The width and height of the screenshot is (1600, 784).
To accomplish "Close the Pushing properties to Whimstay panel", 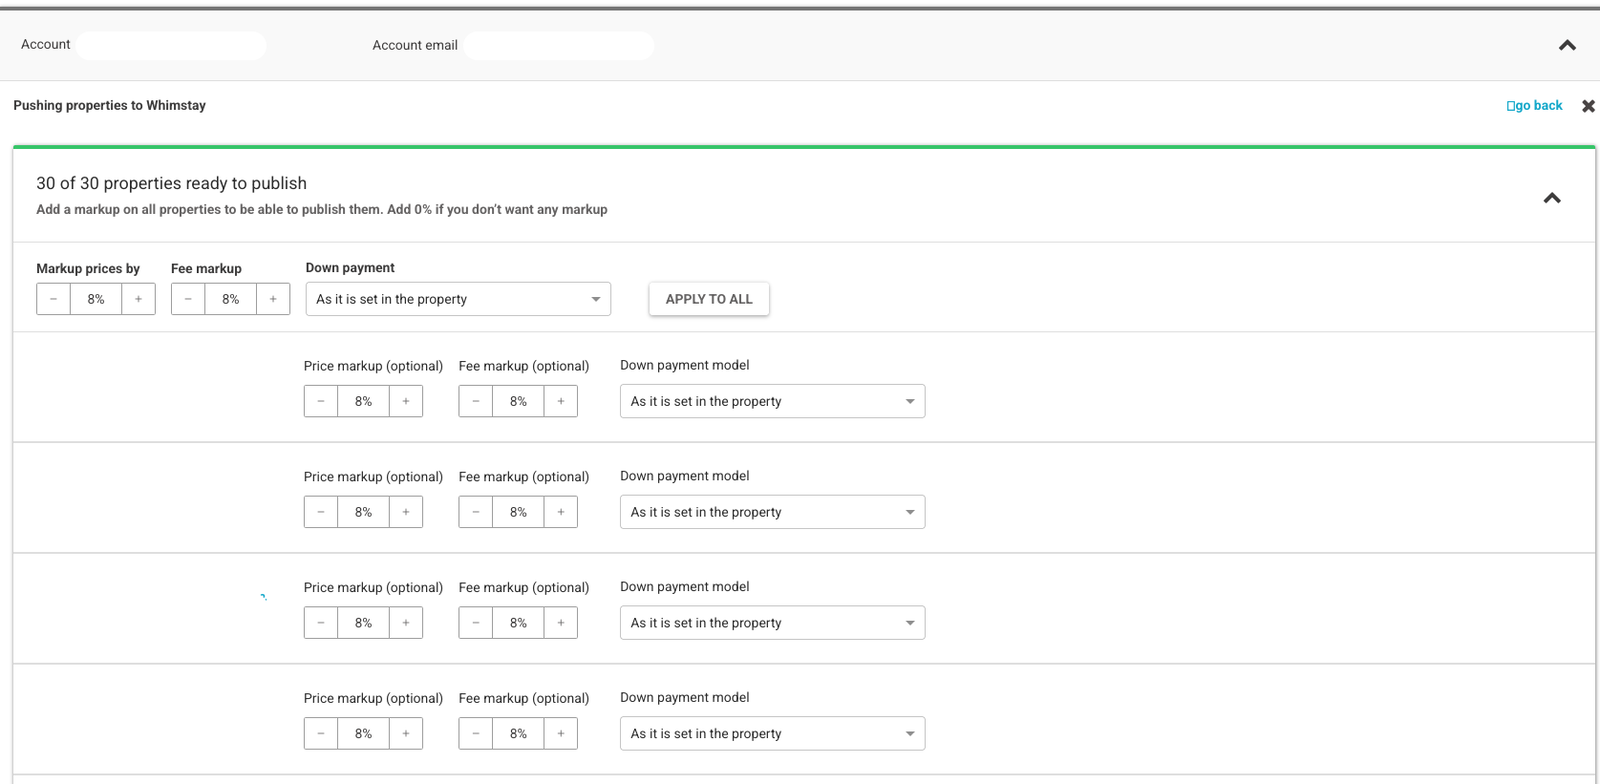I will [x=1588, y=106].
